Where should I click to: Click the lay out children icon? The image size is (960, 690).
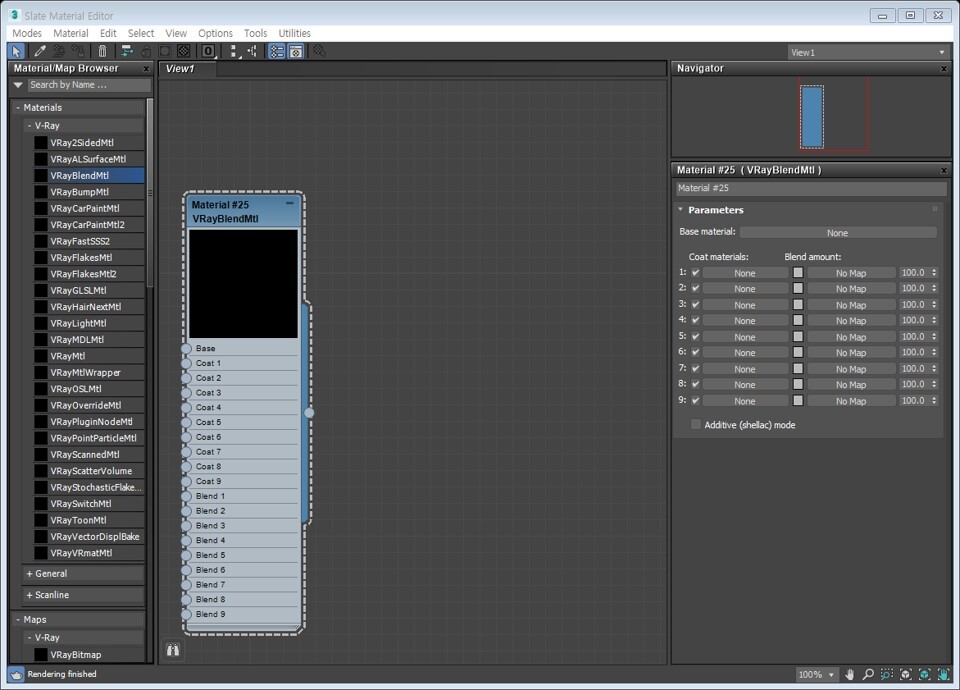pyautogui.click(x=252, y=51)
